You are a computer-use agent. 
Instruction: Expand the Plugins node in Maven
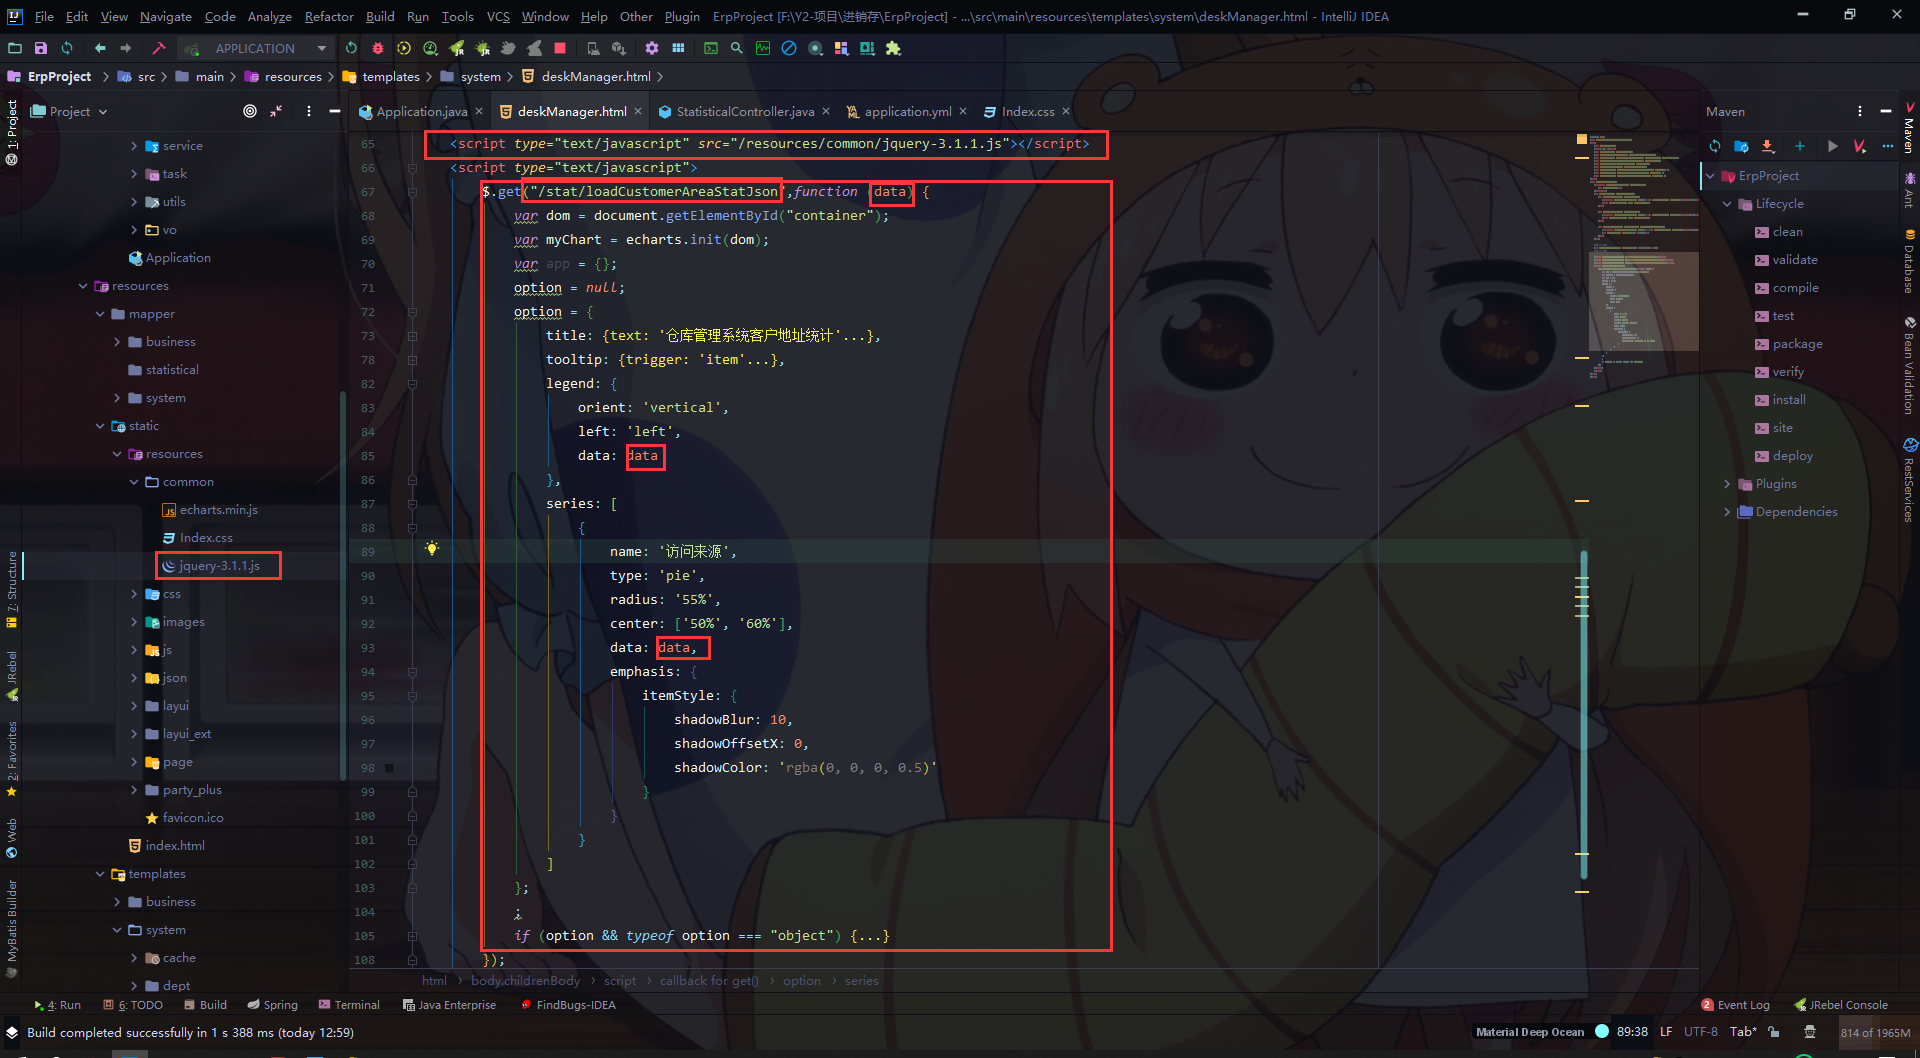pyautogui.click(x=1727, y=484)
